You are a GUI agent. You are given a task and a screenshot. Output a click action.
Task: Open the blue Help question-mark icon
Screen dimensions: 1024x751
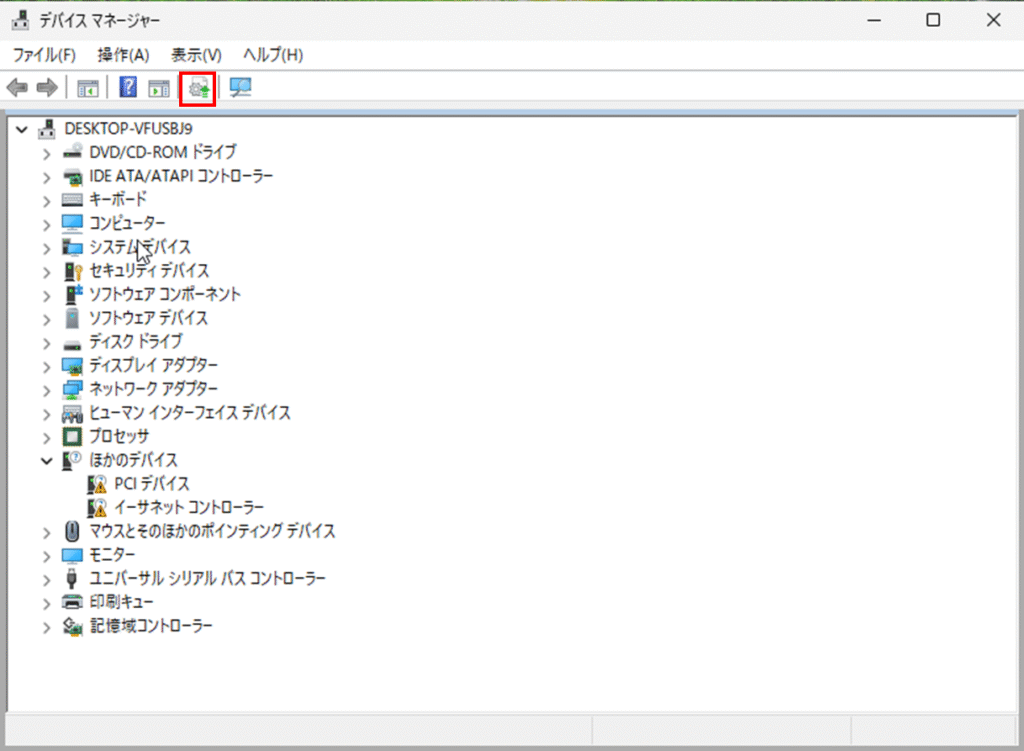(128, 88)
